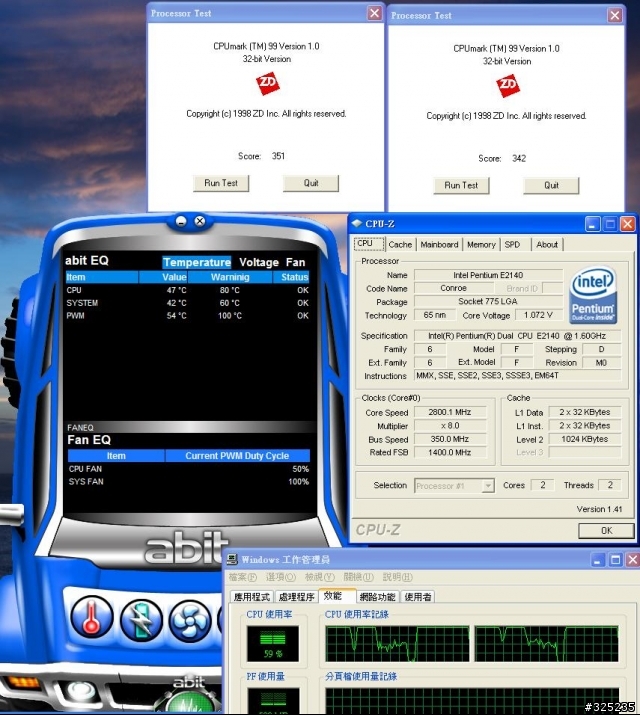Open the Memory tab in CPU-Z
This screenshot has width=640, height=715.
click(x=481, y=244)
